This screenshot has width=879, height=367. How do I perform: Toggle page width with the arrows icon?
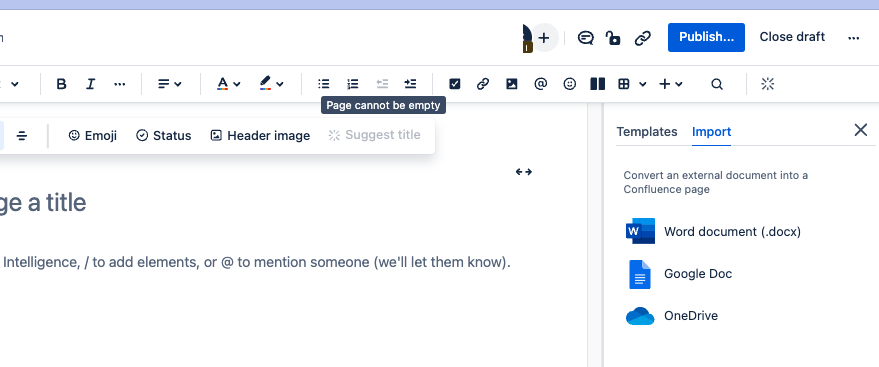[x=524, y=172]
